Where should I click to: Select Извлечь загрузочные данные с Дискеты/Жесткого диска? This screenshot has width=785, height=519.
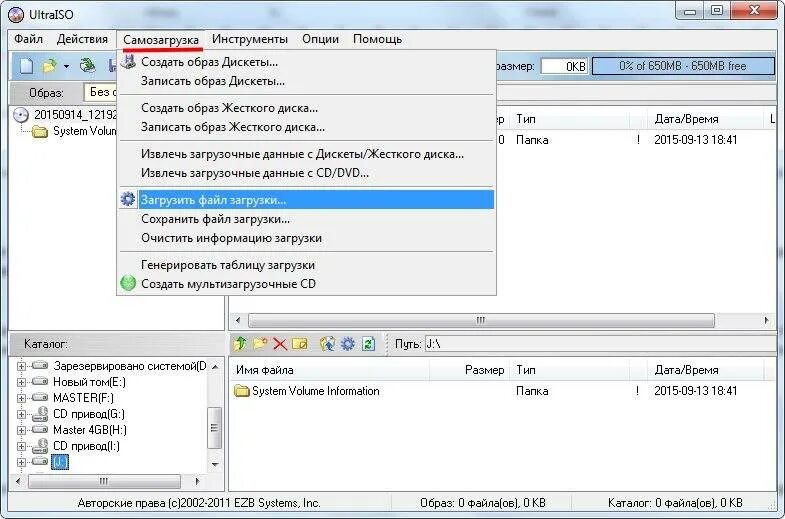coord(306,154)
